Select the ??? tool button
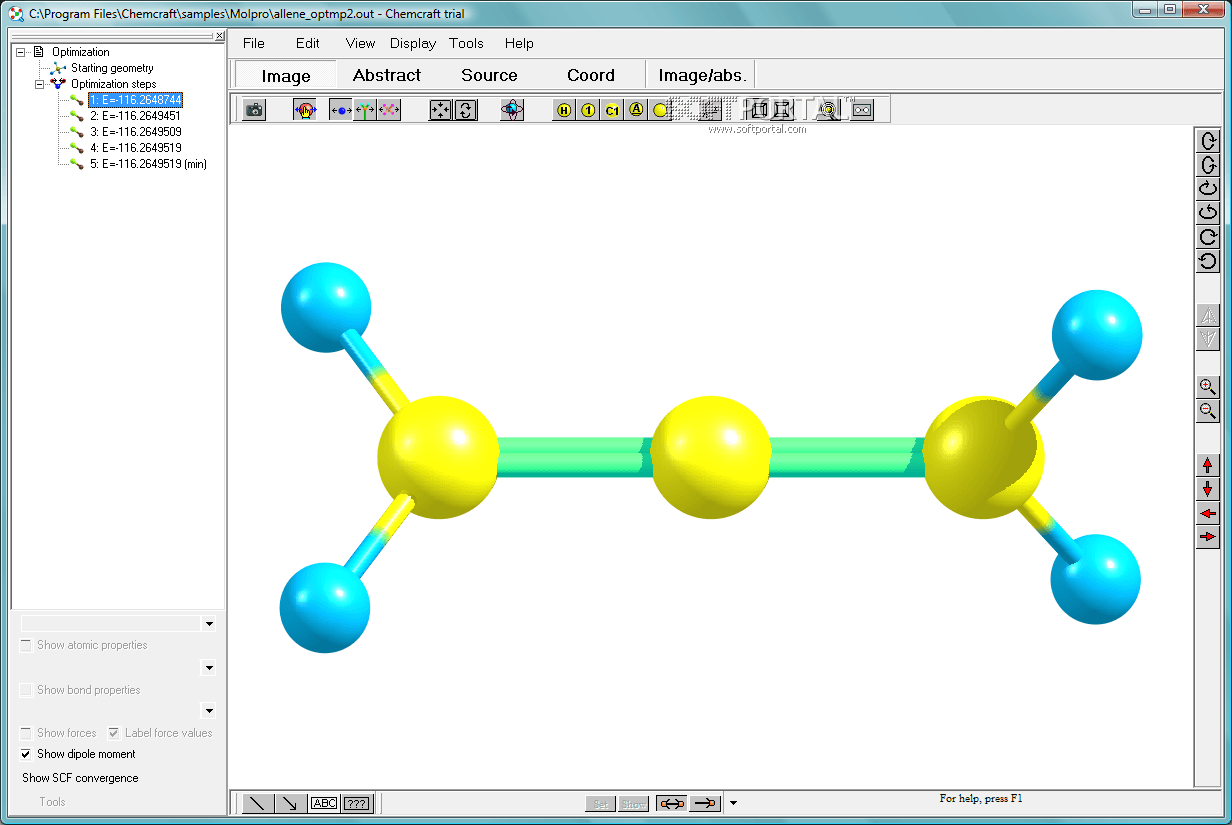This screenshot has width=1232, height=825. coord(357,803)
